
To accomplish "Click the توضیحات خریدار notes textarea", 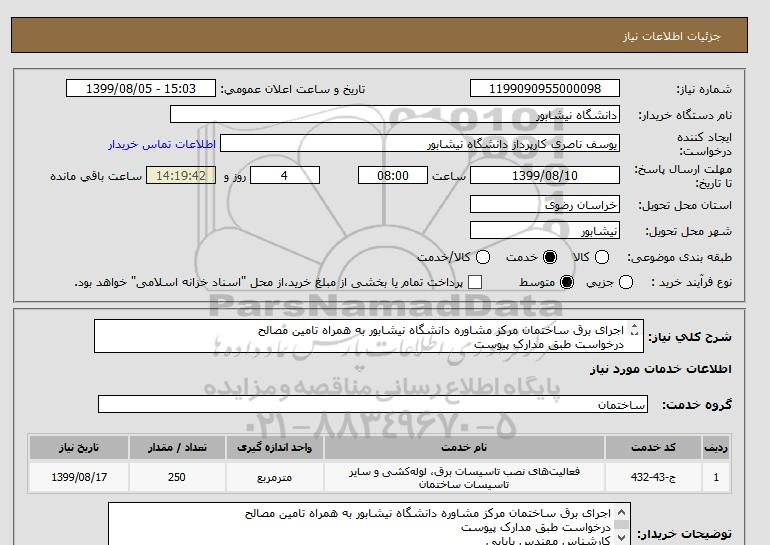I will (x=369, y=524).
